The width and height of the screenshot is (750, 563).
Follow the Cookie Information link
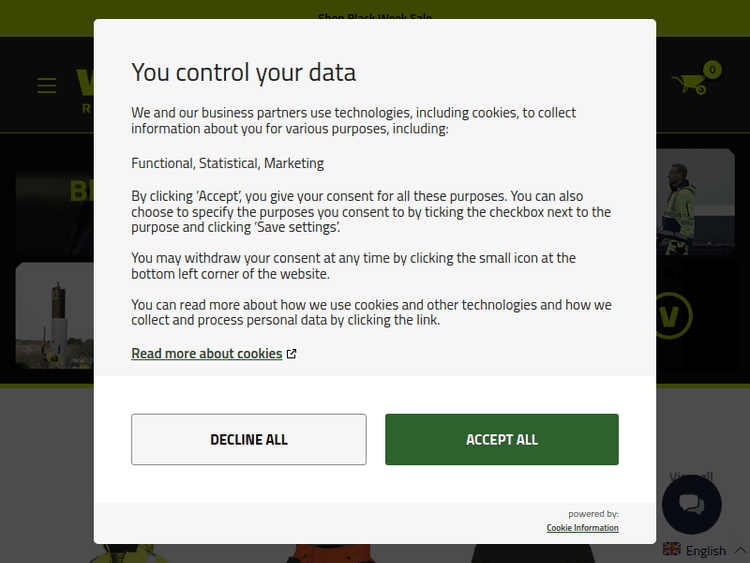582,528
